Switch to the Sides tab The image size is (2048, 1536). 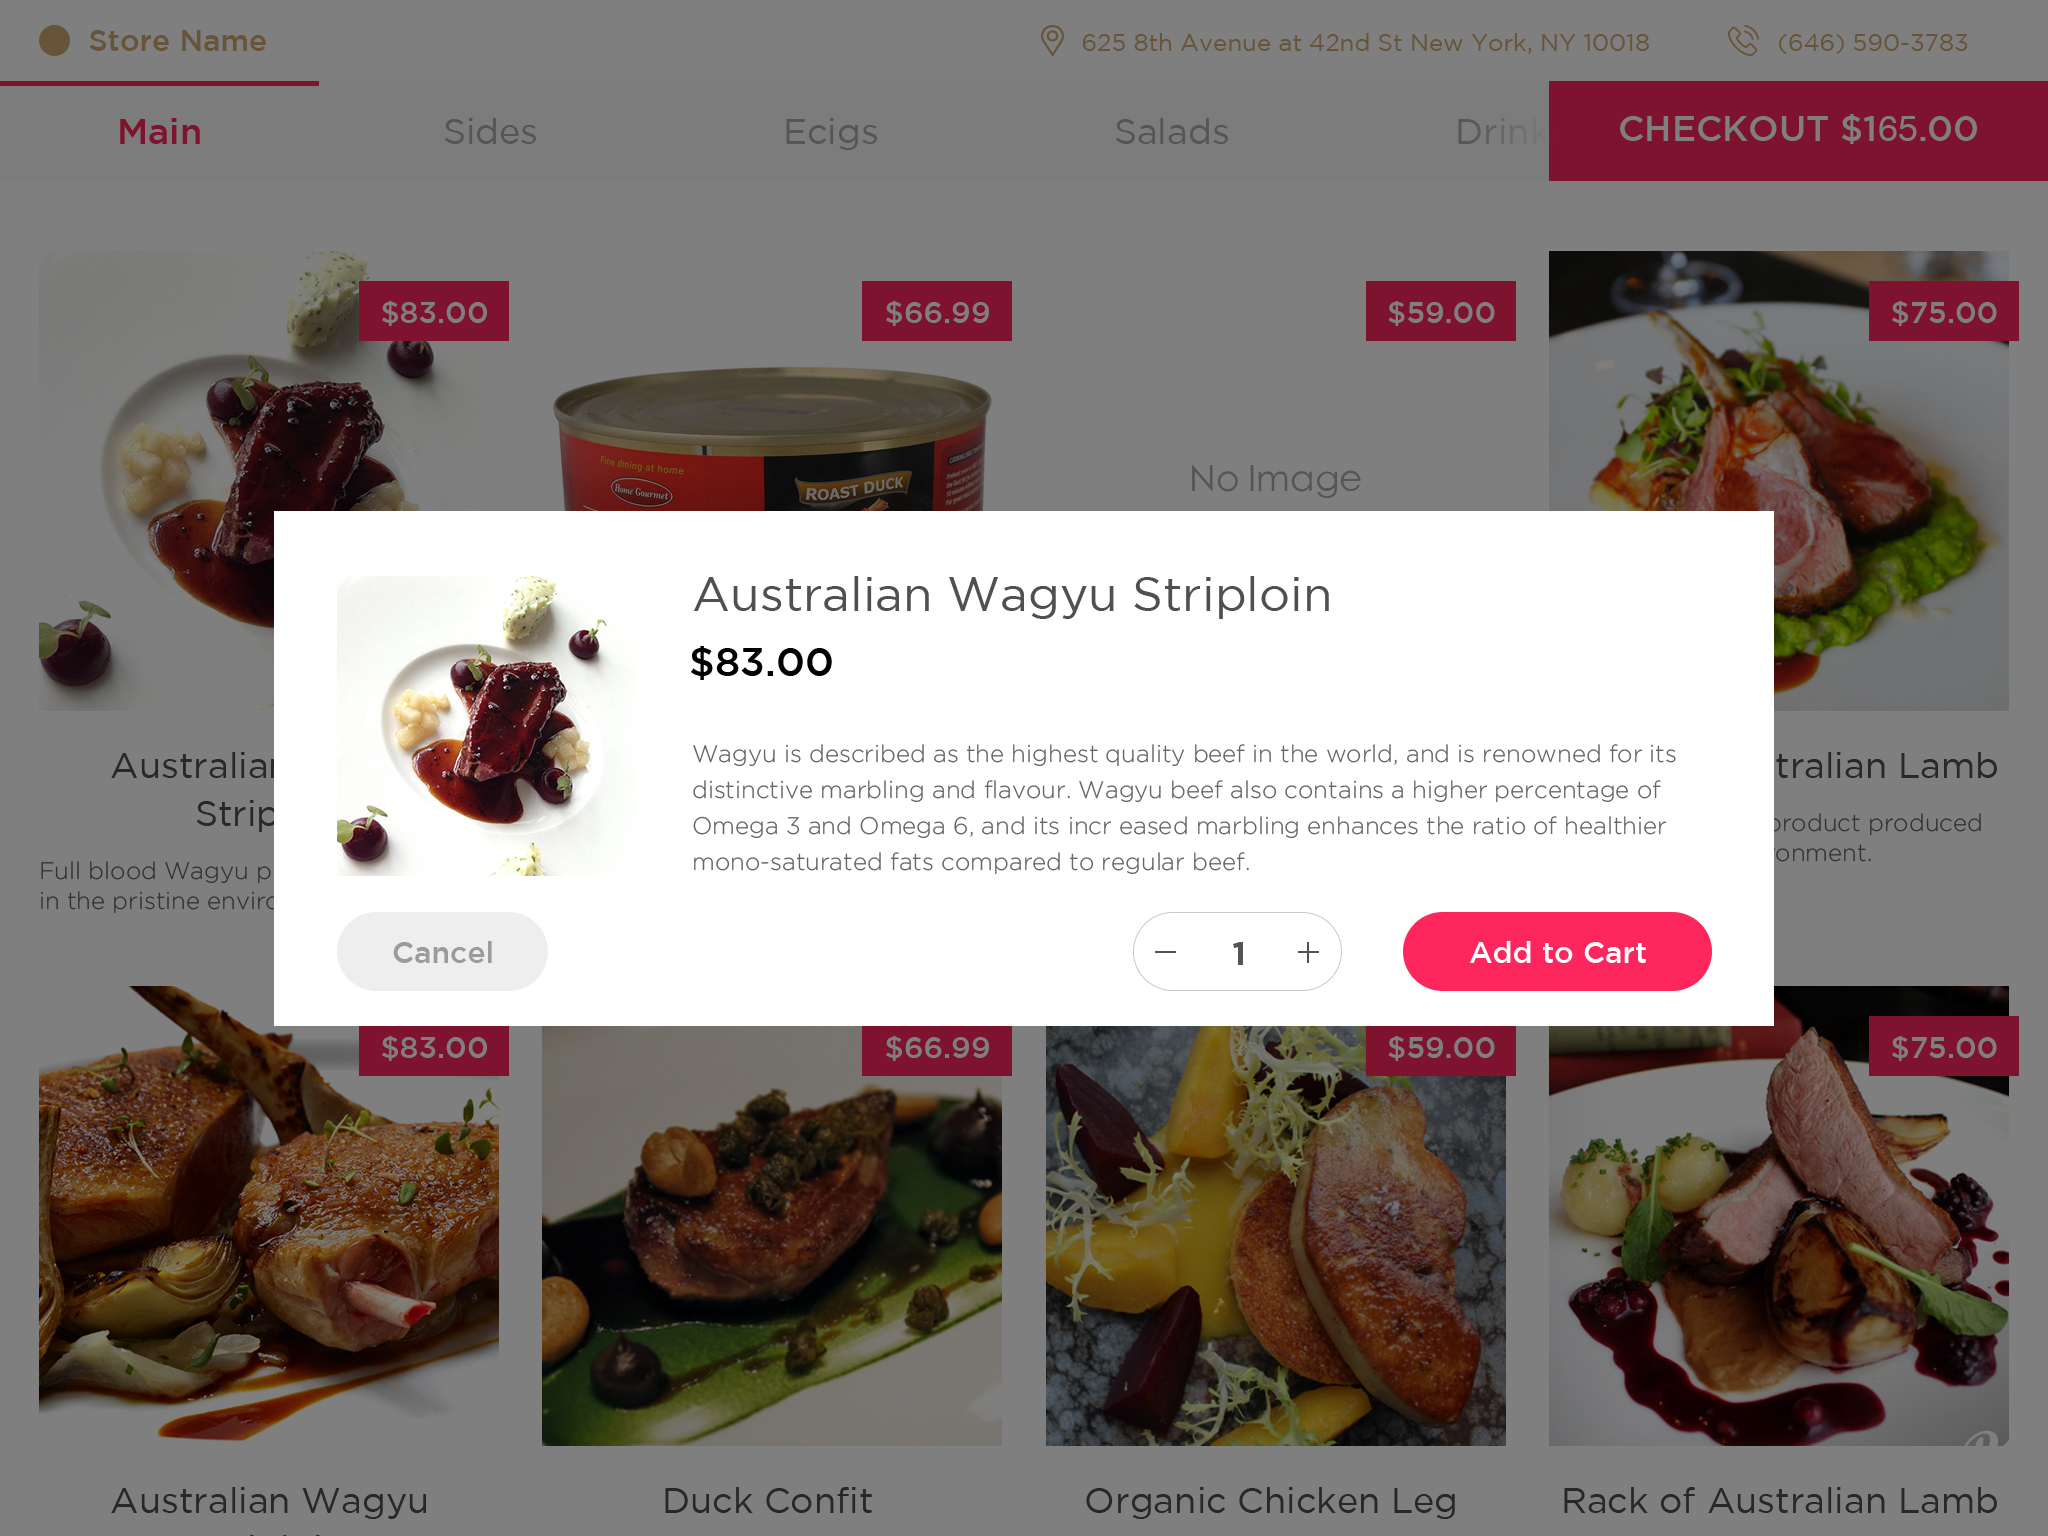pos(490,131)
